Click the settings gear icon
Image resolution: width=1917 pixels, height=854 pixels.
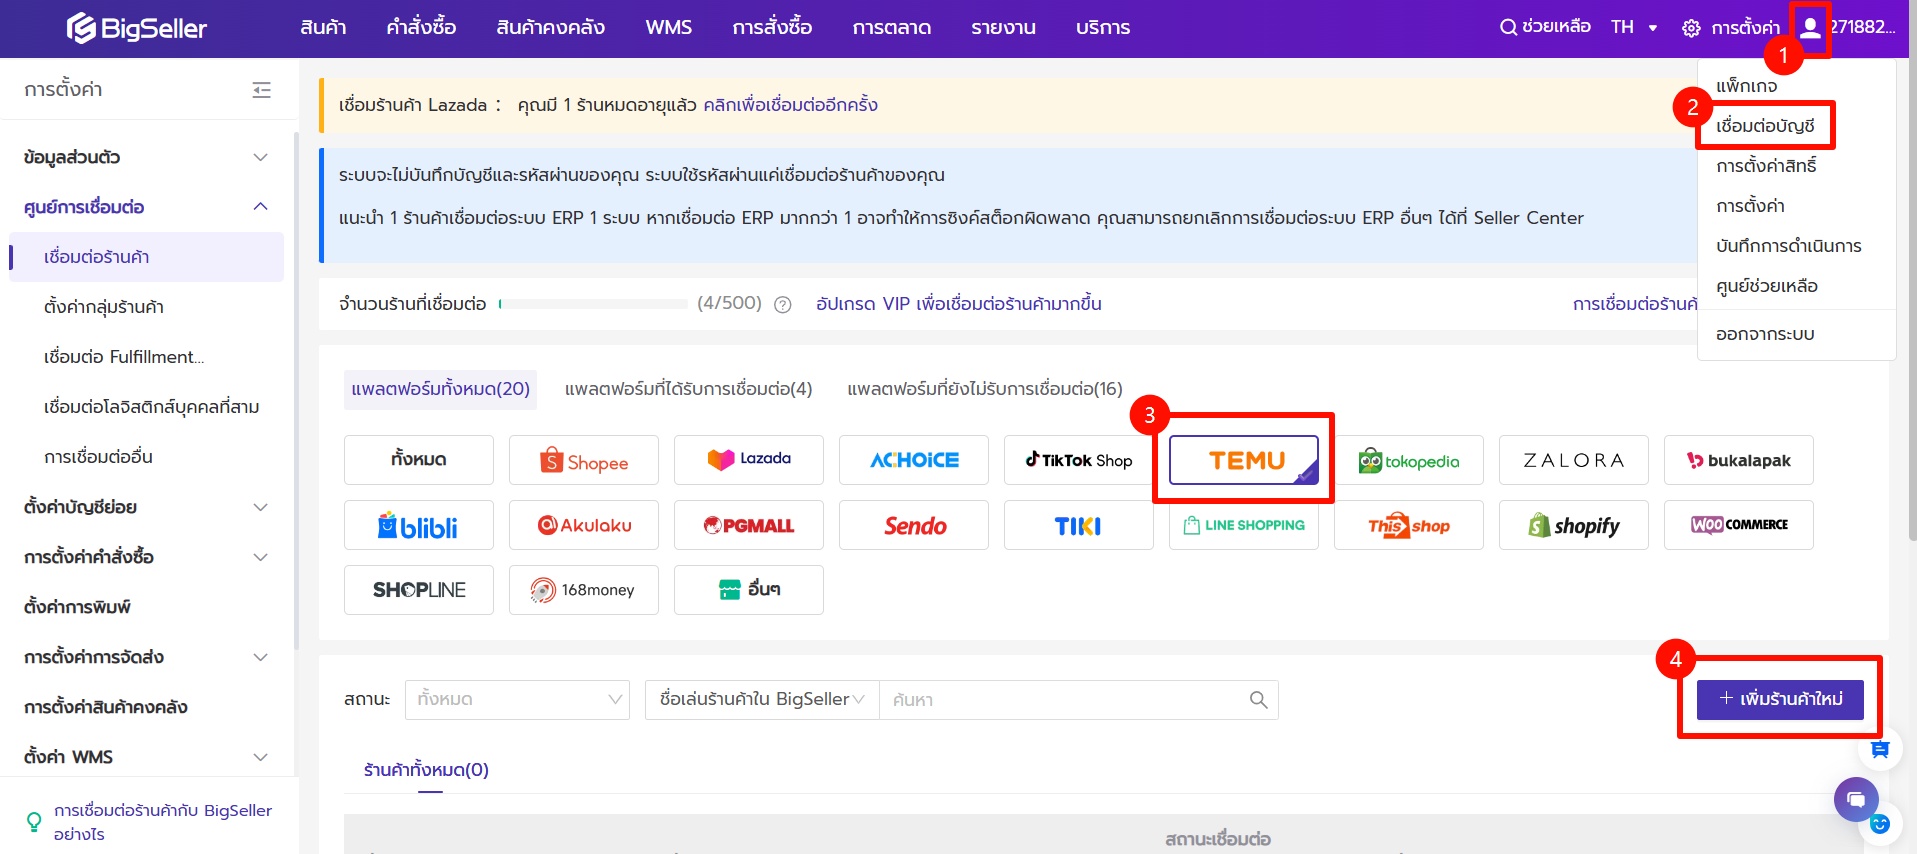coord(1691,28)
